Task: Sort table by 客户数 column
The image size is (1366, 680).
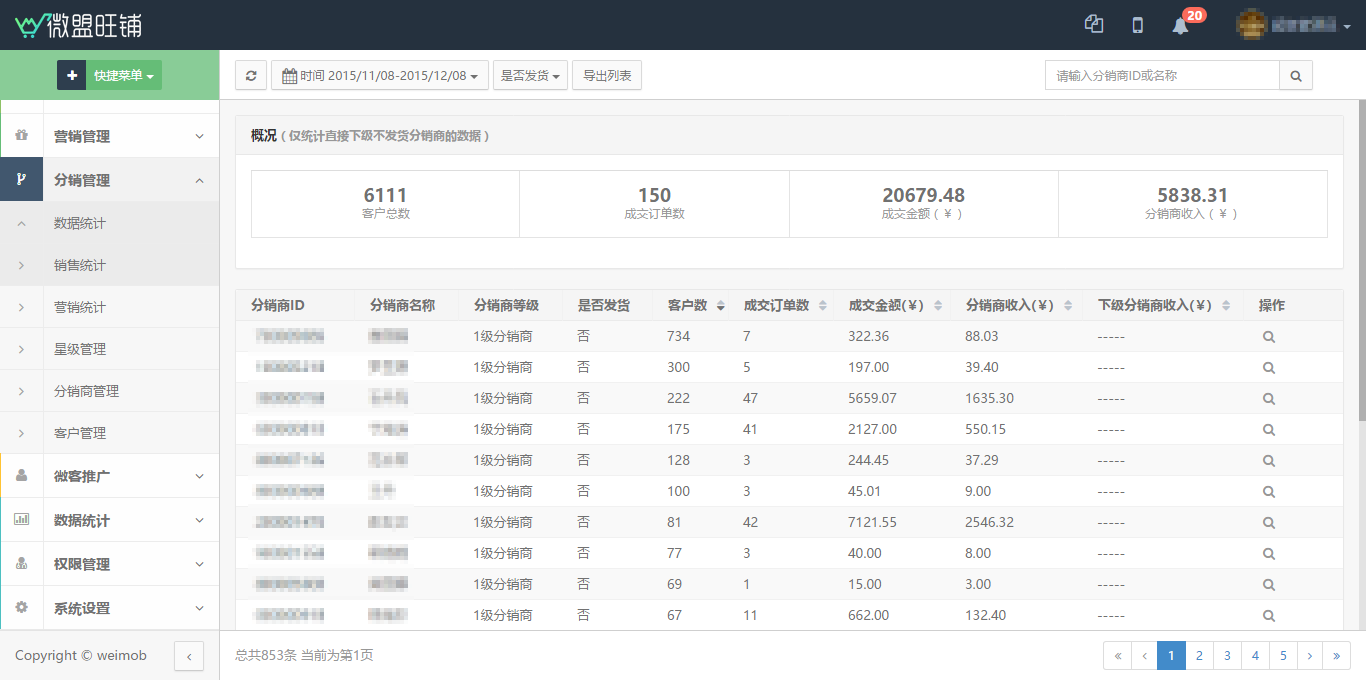Action: (717, 306)
